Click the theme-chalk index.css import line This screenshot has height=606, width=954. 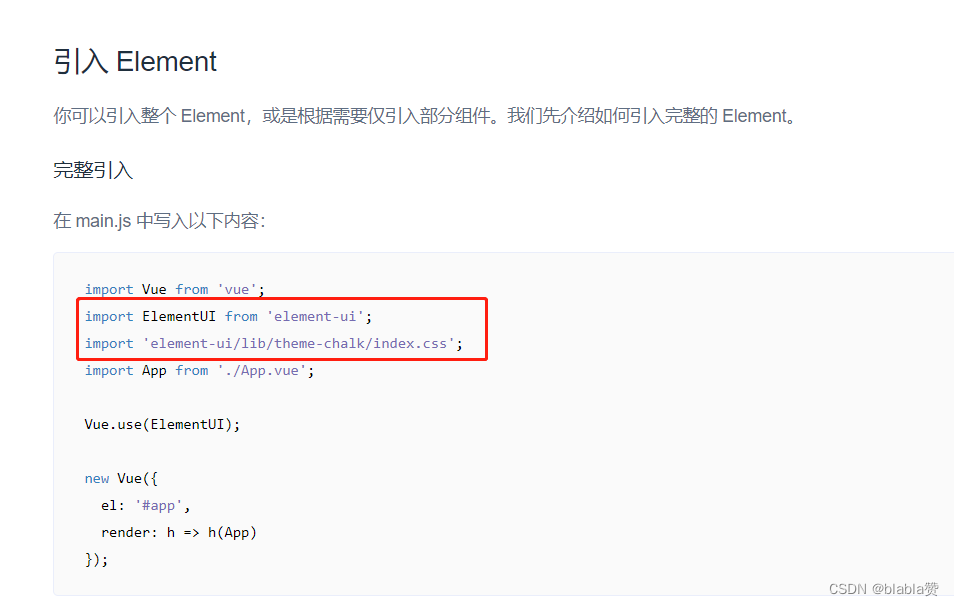[274, 344]
